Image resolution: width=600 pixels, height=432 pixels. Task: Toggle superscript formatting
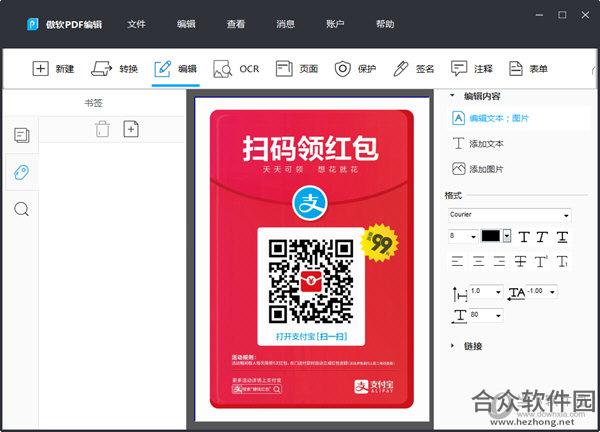point(541,262)
